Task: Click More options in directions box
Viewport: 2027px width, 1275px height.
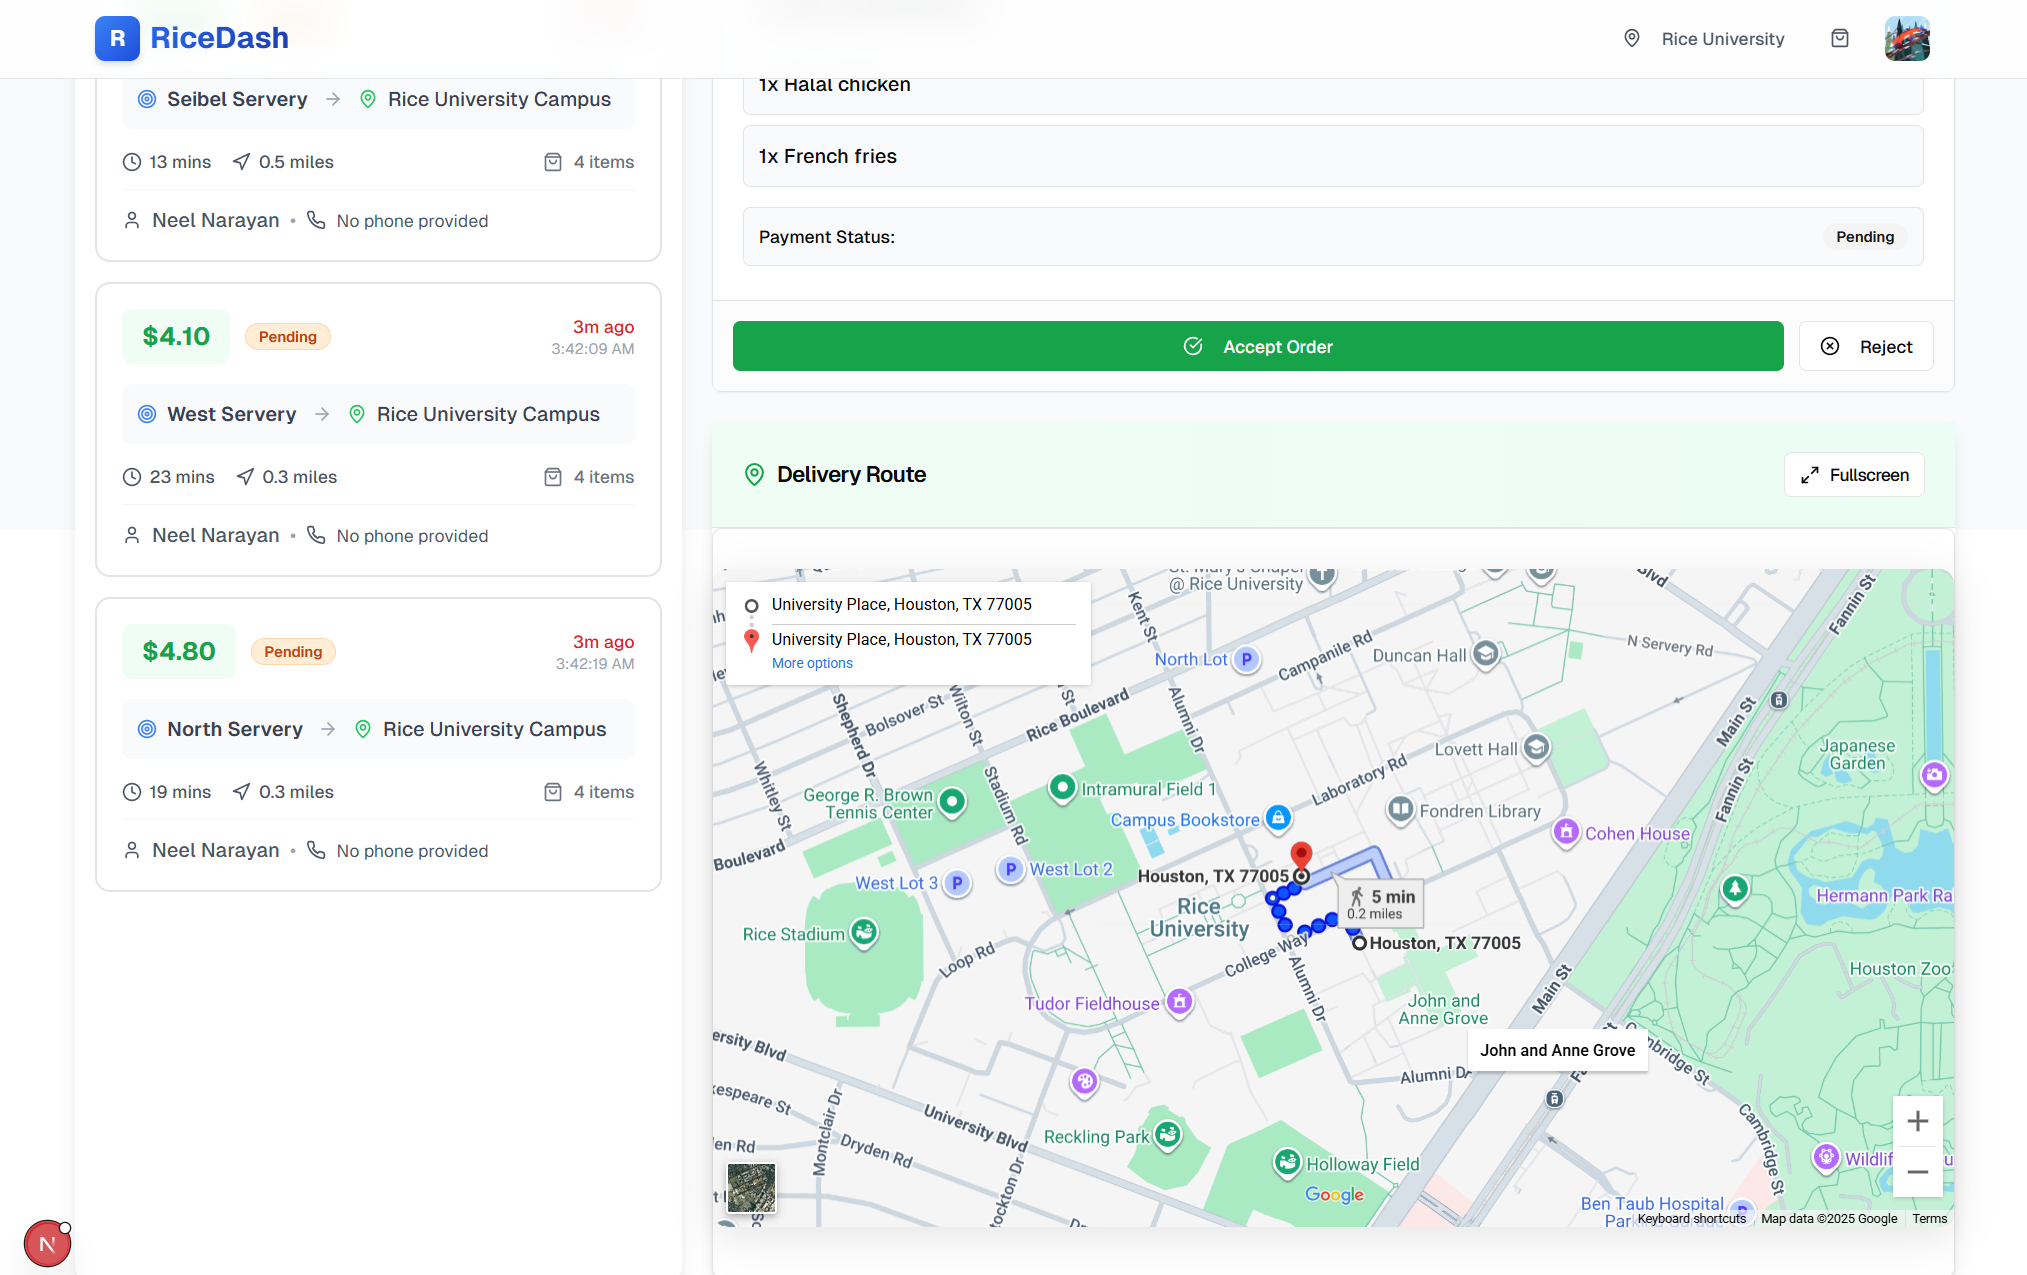Action: (x=812, y=664)
